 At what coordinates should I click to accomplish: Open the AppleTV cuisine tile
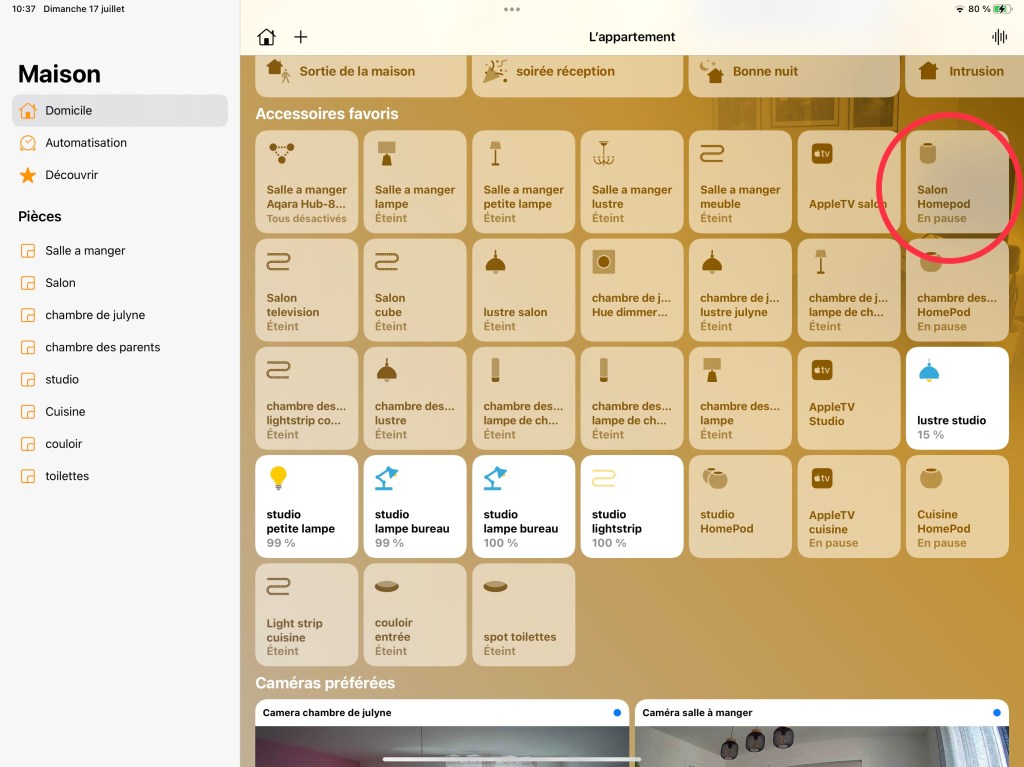pyautogui.click(x=848, y=506)
